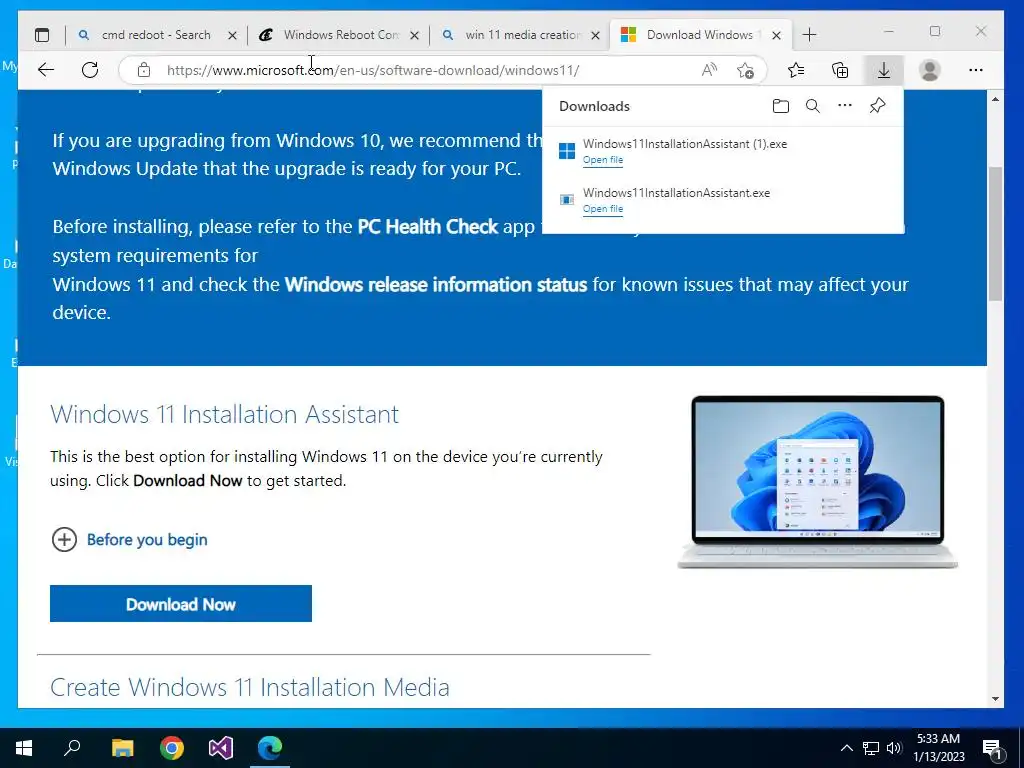Launch Google Chrome from the taskbar

[x=172, y=748]
